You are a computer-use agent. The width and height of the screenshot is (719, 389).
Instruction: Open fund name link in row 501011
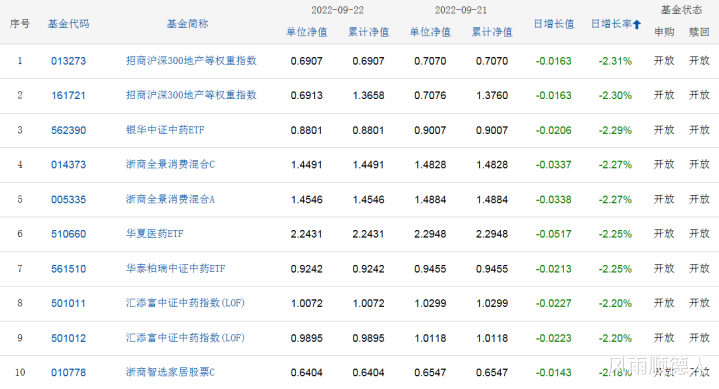coord(185,303)
